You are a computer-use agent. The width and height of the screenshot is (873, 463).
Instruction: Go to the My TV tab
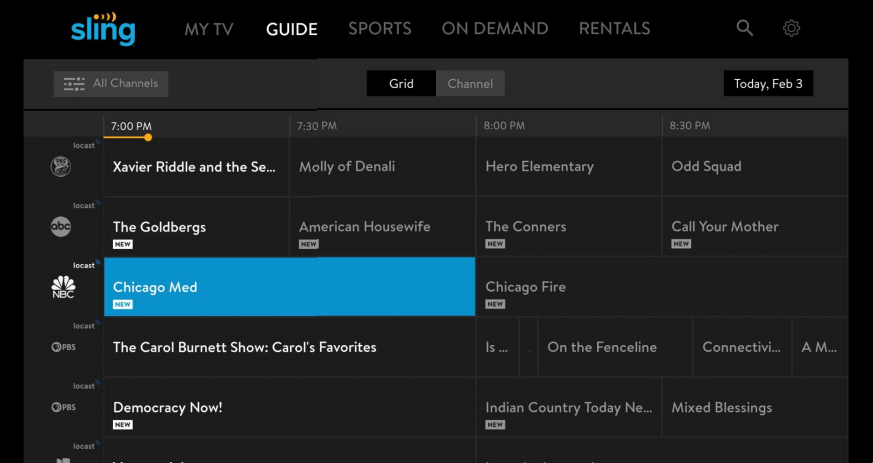coord(209,29)
